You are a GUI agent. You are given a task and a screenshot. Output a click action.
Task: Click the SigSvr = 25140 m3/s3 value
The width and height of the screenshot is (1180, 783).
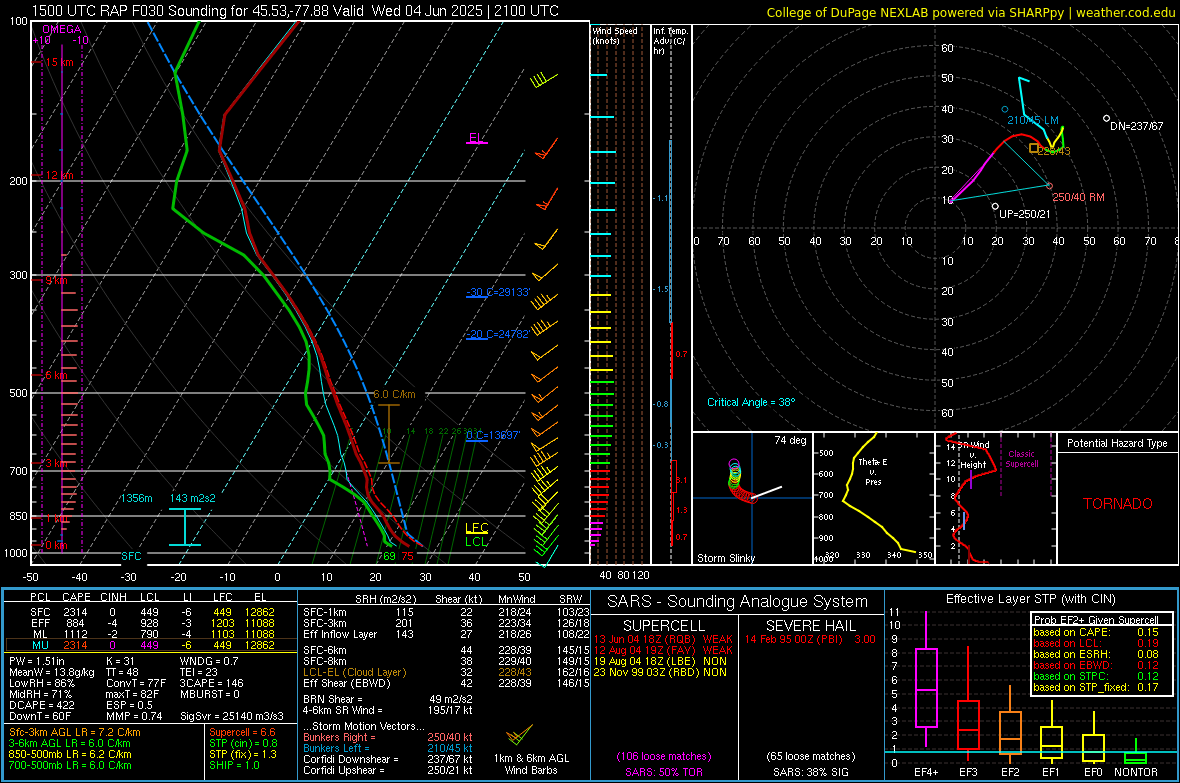[232, 716]
